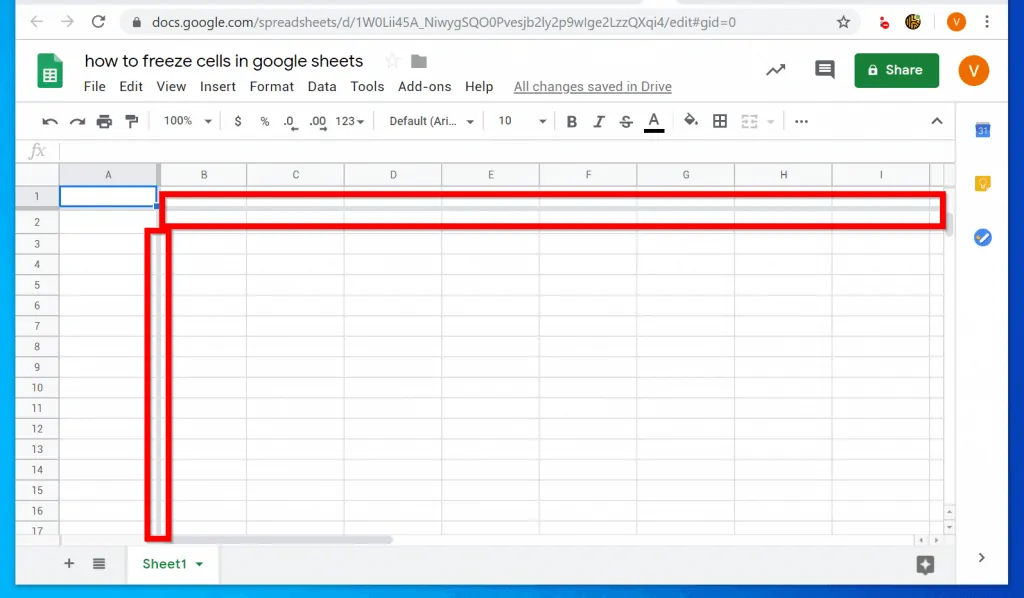Open the Google Calendar side panel icon
Screen dimensions: 1024x598
tap(982, 130)
